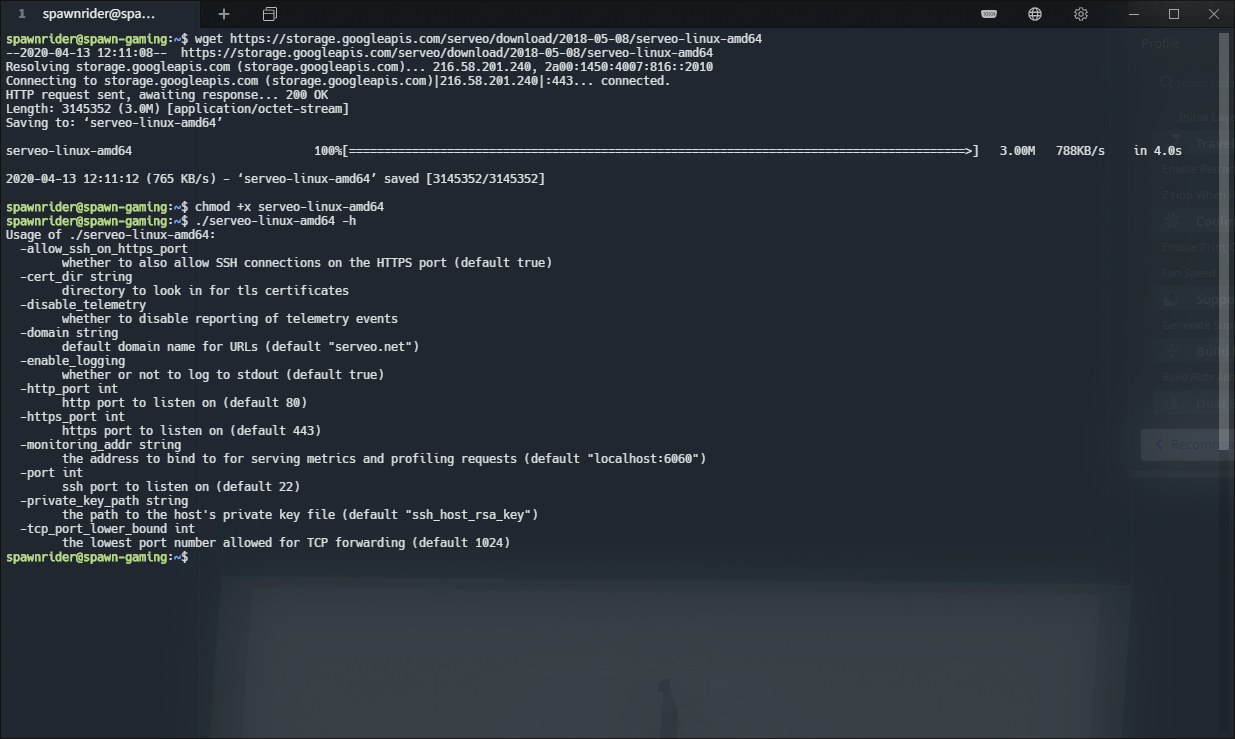Click the -tcp_port_lower_bound int option text
Viewport: 1235px width, 739px height.
107,529
